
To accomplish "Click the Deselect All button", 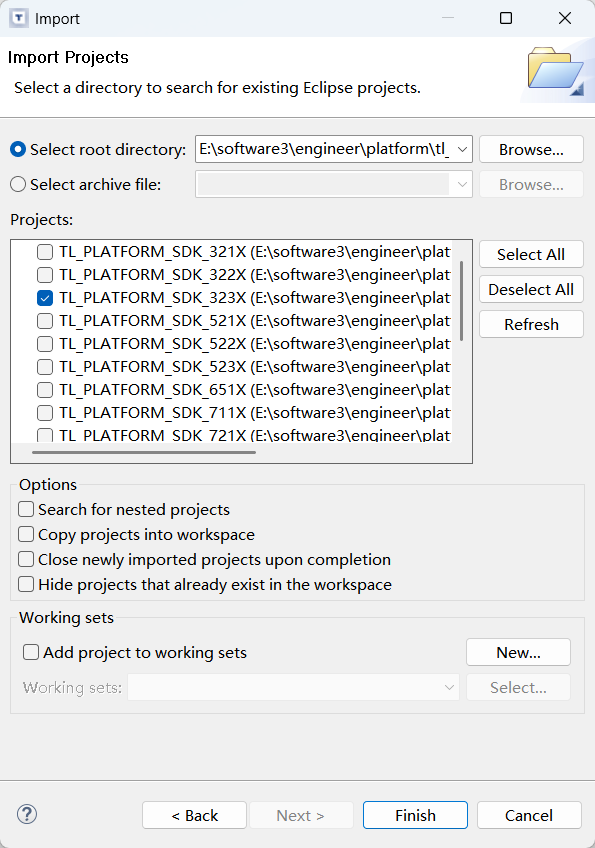I will tap(531, 289).
